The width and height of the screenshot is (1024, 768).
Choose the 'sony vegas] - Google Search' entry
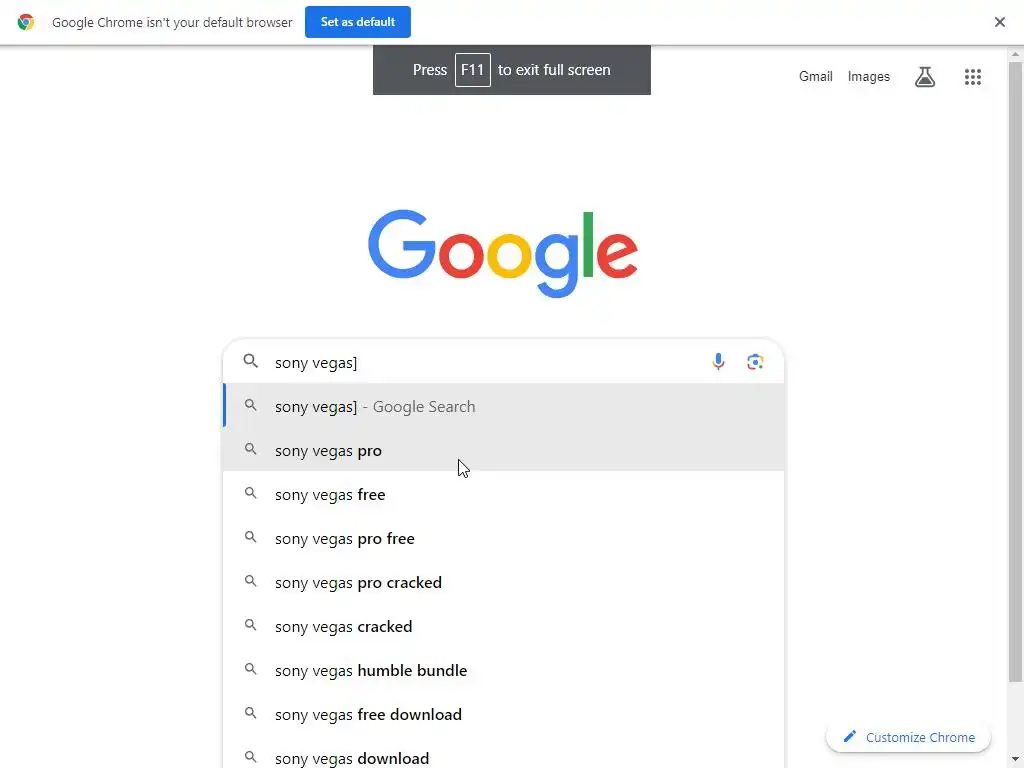point(375,407)
